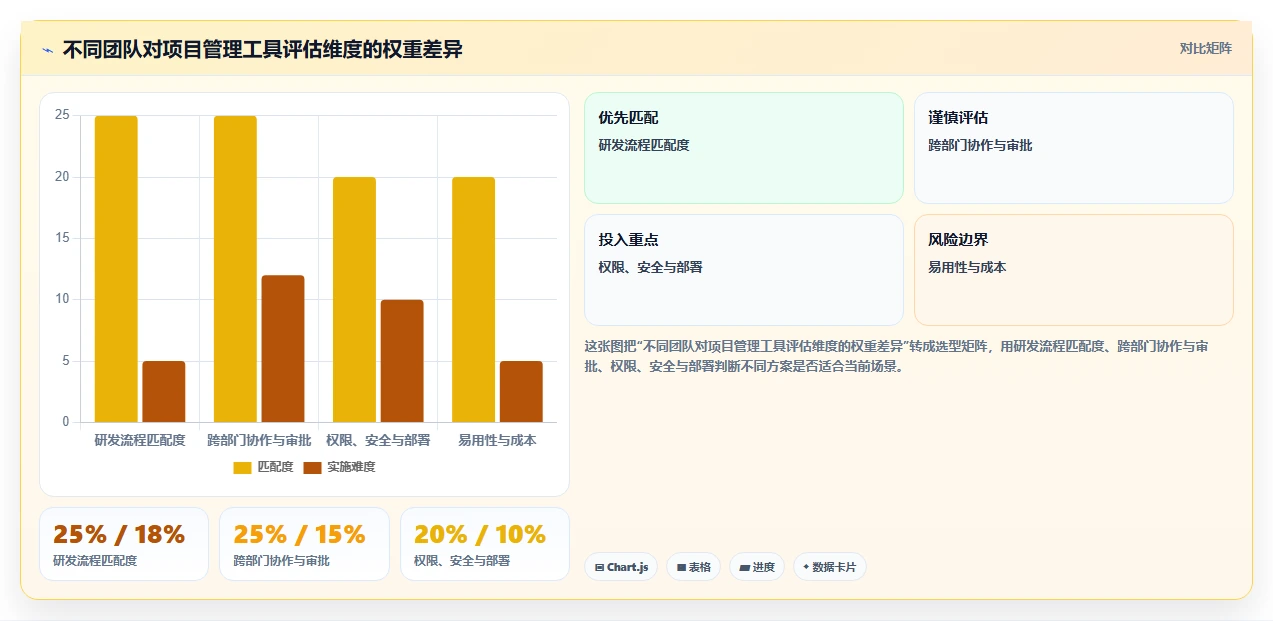Click the 数据卡片 sparkle icon

(806, 567)
